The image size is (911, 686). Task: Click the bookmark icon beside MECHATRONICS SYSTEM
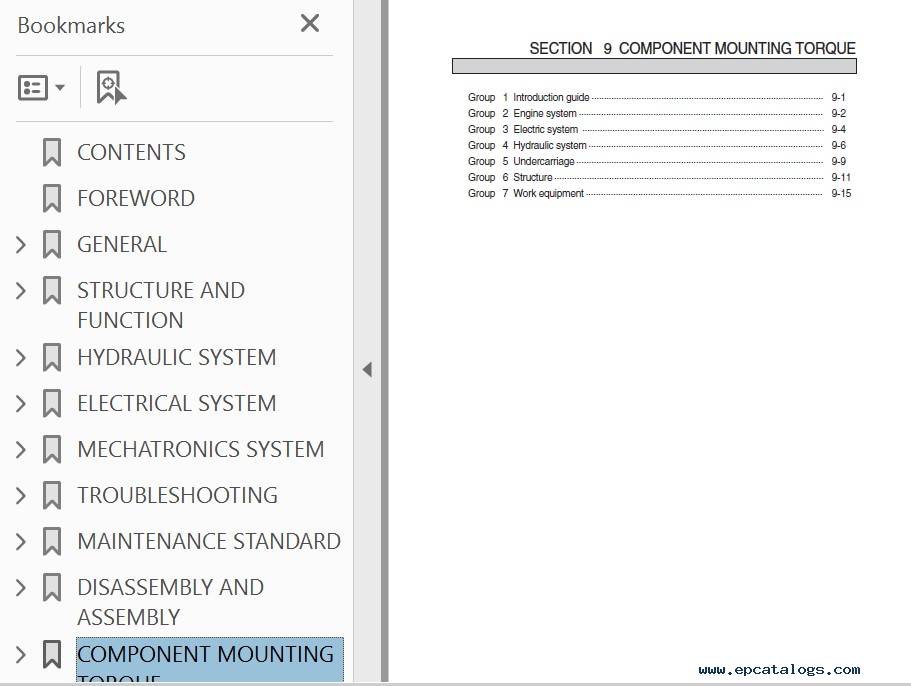pyautogui.click(x=52, y=449)
